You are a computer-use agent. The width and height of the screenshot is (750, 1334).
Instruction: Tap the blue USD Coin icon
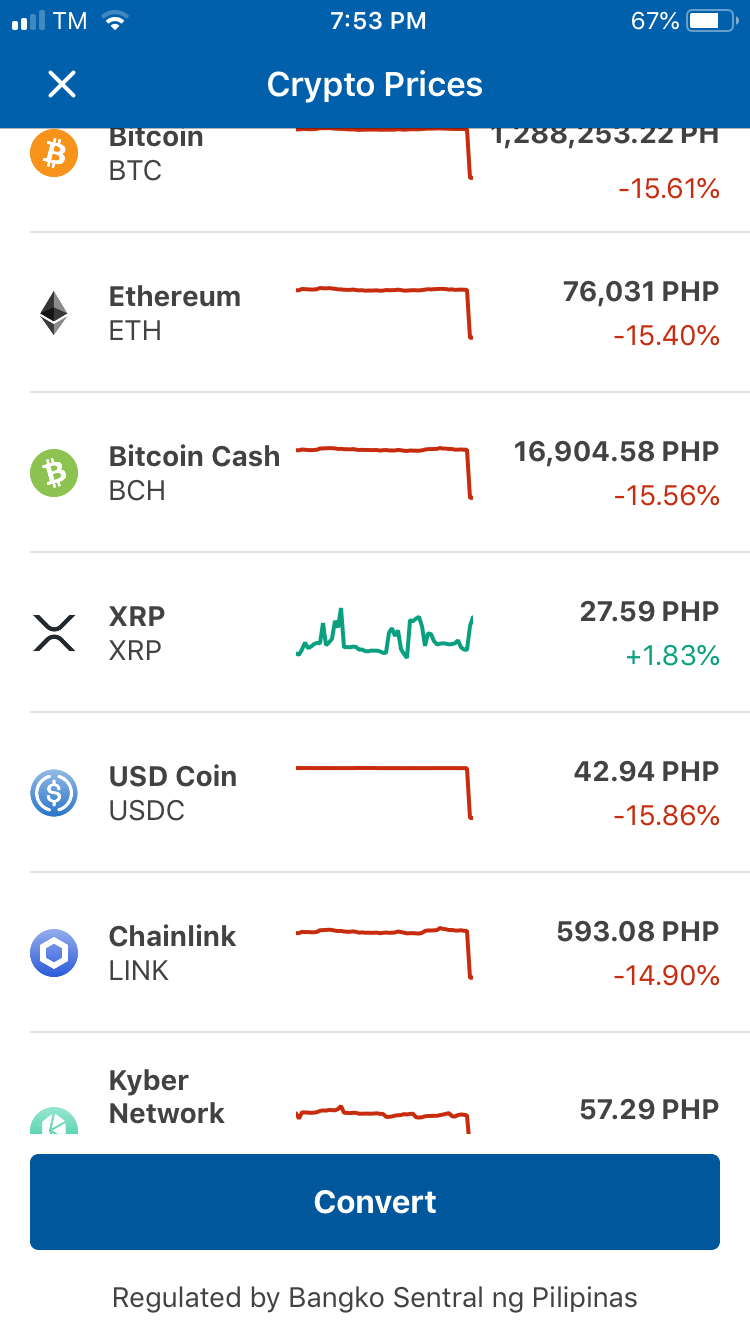[54, 793]
